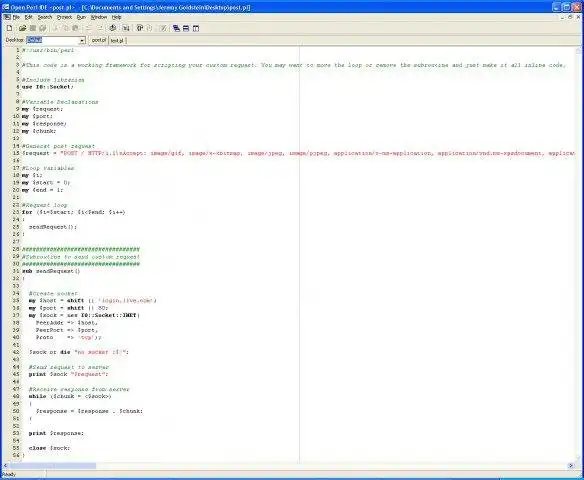Viewport: 584px width, 480px height.
Task: Click the Undo toolbar icon
Action: click(89, 28)
